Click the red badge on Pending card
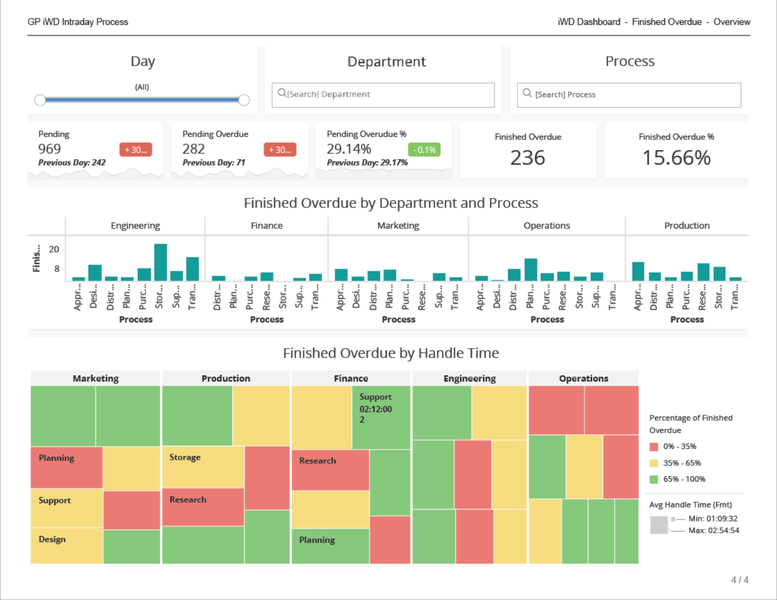 click(135, 150)
